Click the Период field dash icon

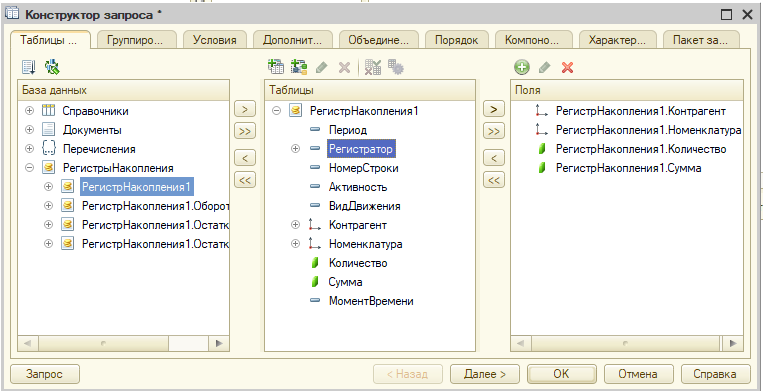(x=315, y=130)
